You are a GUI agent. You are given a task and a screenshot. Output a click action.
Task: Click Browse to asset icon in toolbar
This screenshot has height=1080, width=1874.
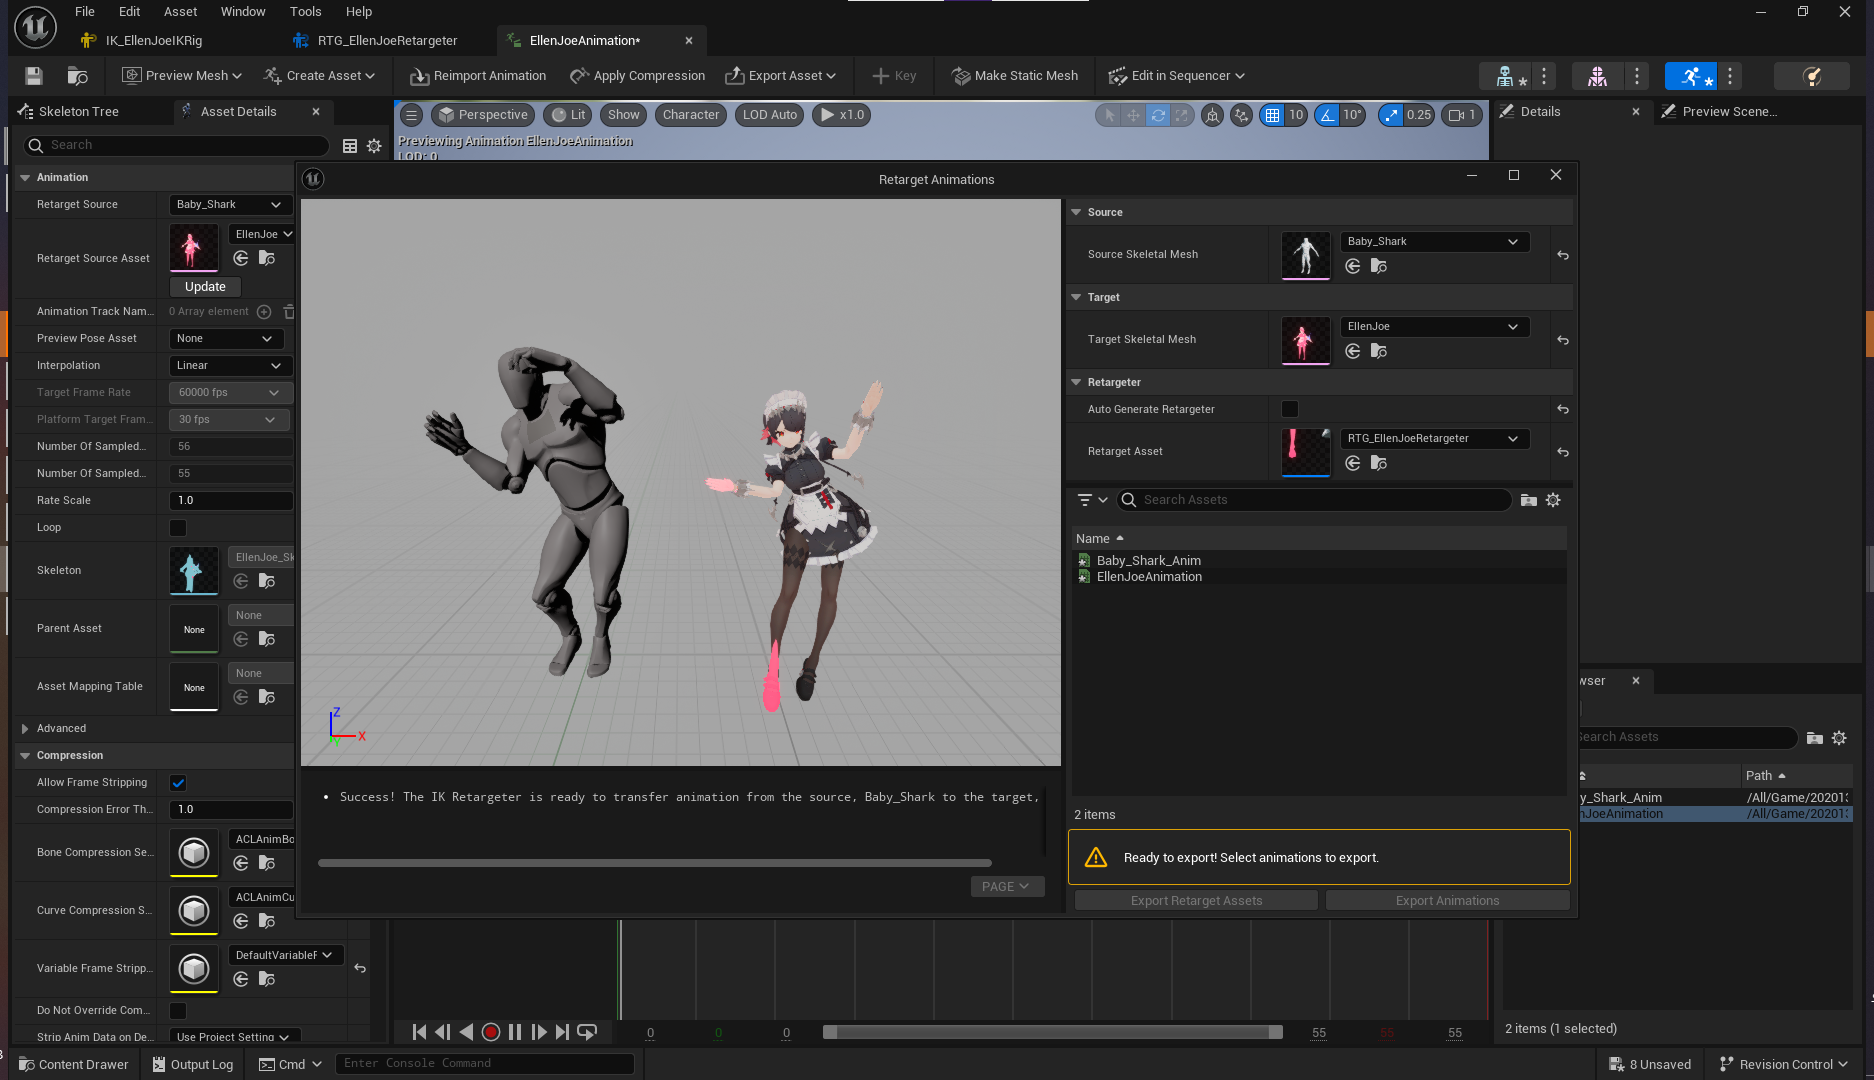[77, 76]
